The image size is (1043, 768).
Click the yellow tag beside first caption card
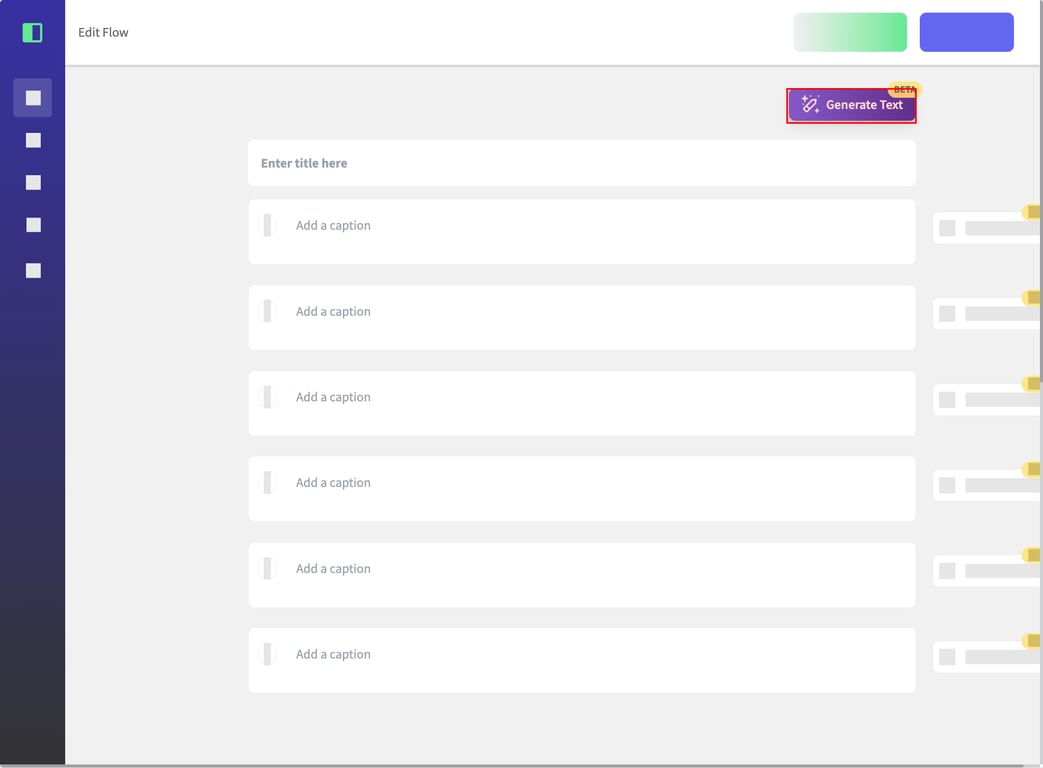(x=1031, y=212)
